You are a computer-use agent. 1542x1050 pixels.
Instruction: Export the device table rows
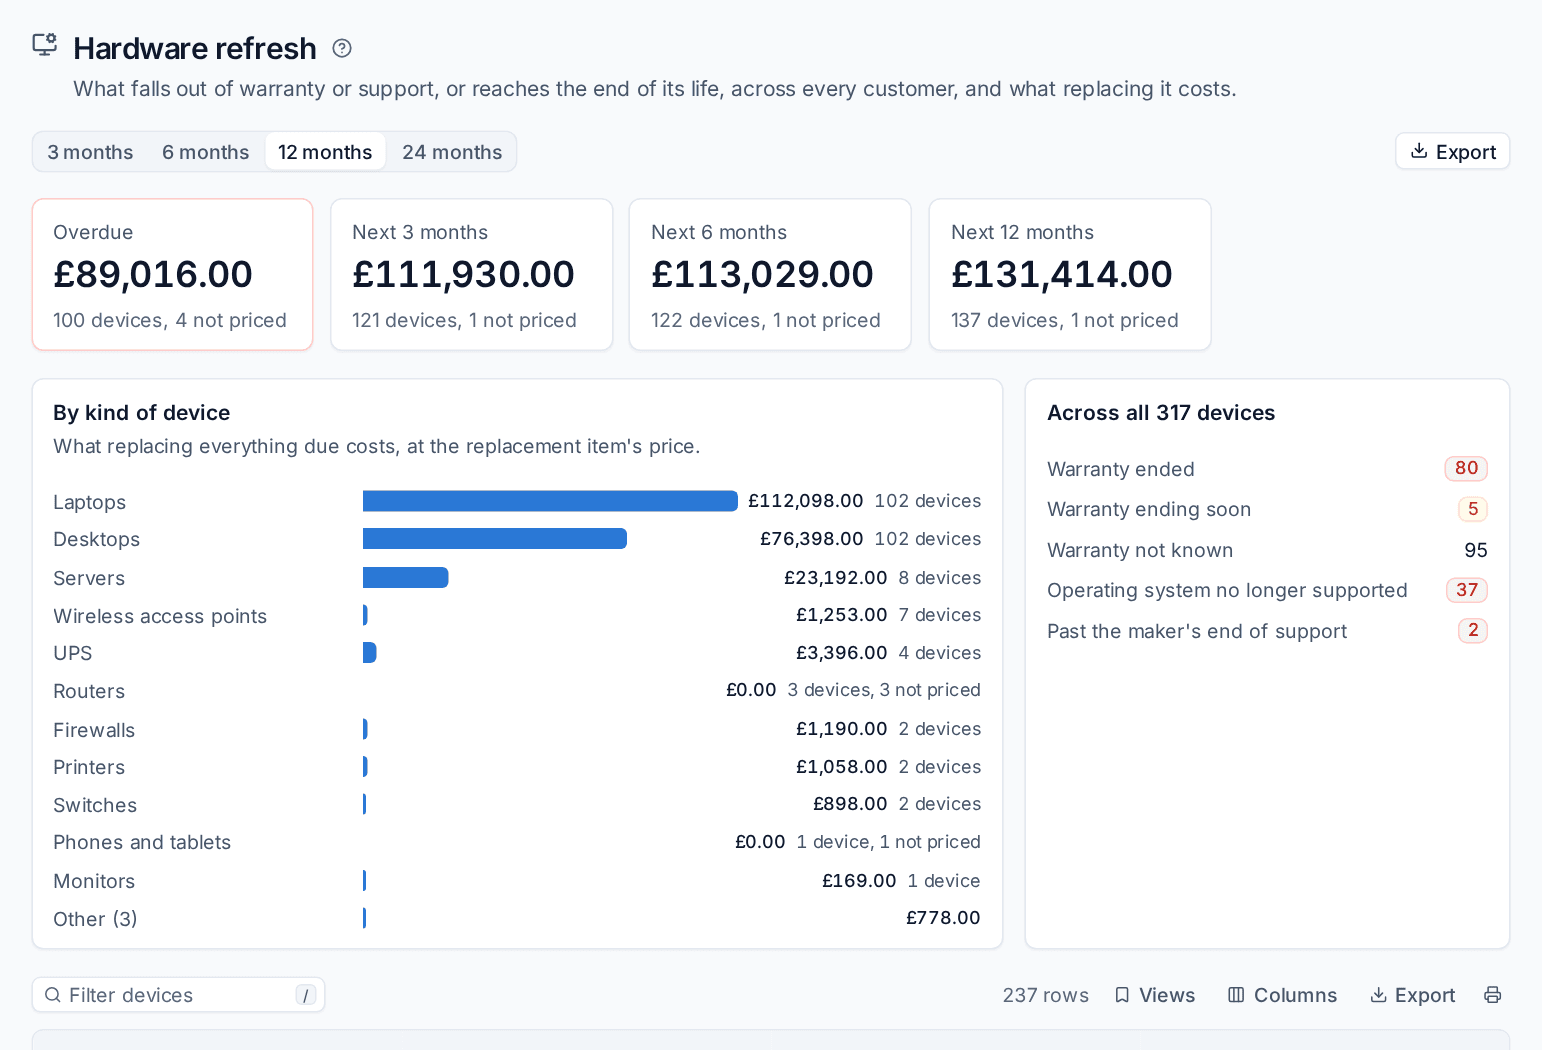click(x=1412, y=995)
